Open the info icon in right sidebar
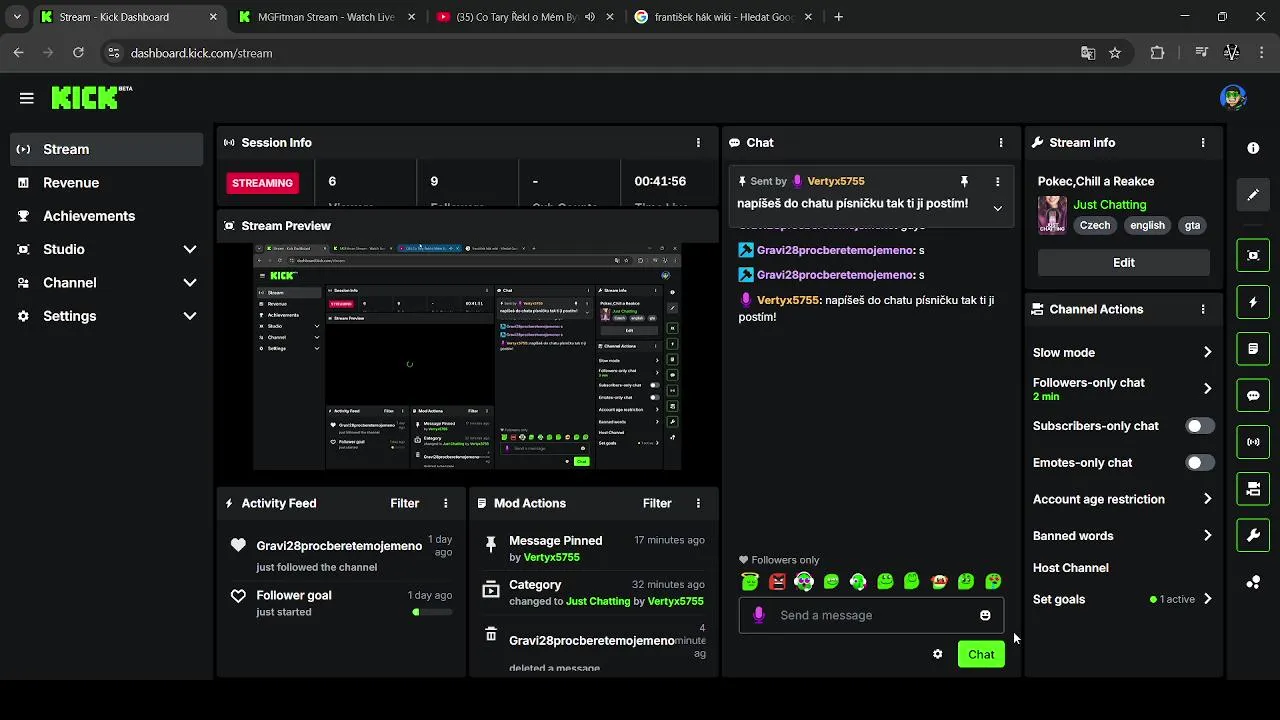This screenshot has height=720, width=1280. pos(1253,148)
